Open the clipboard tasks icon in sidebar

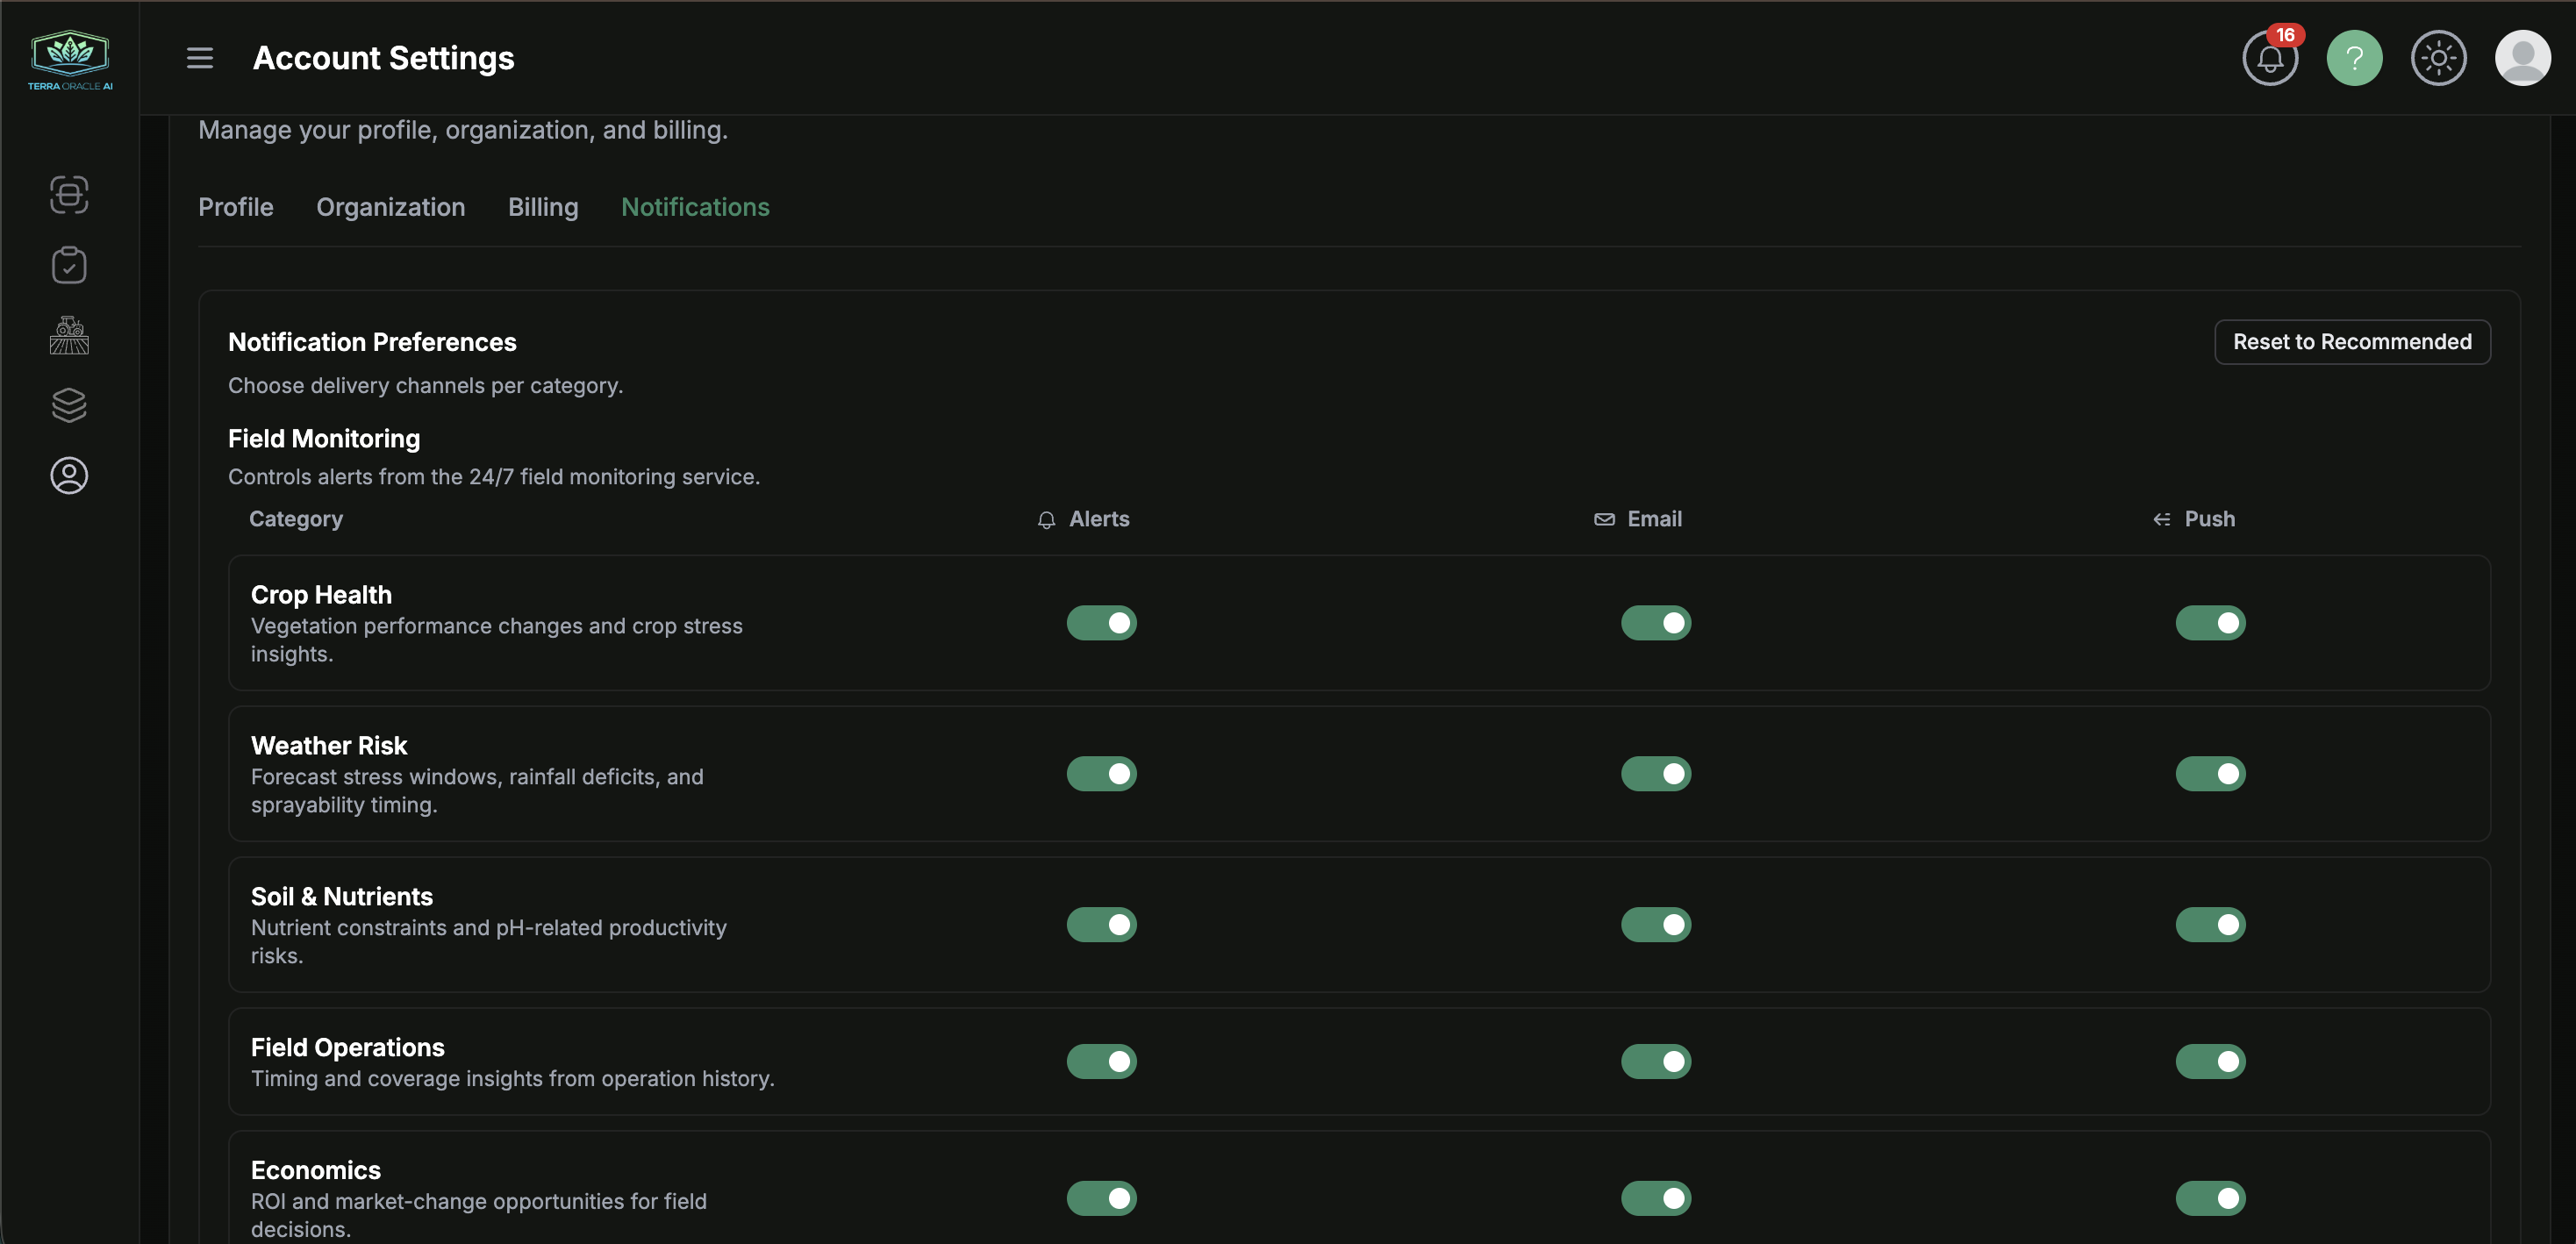pyautogui.click(x=69, y=265)
